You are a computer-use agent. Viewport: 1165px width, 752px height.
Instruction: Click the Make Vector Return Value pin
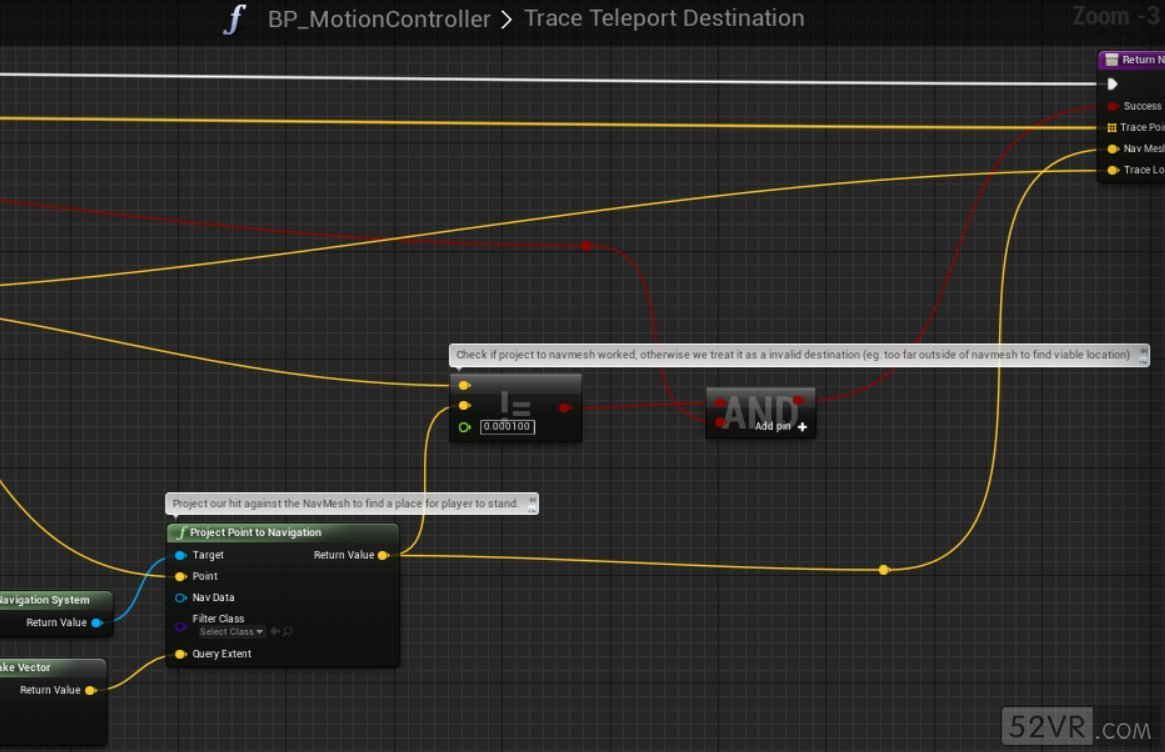click(90, 690)
